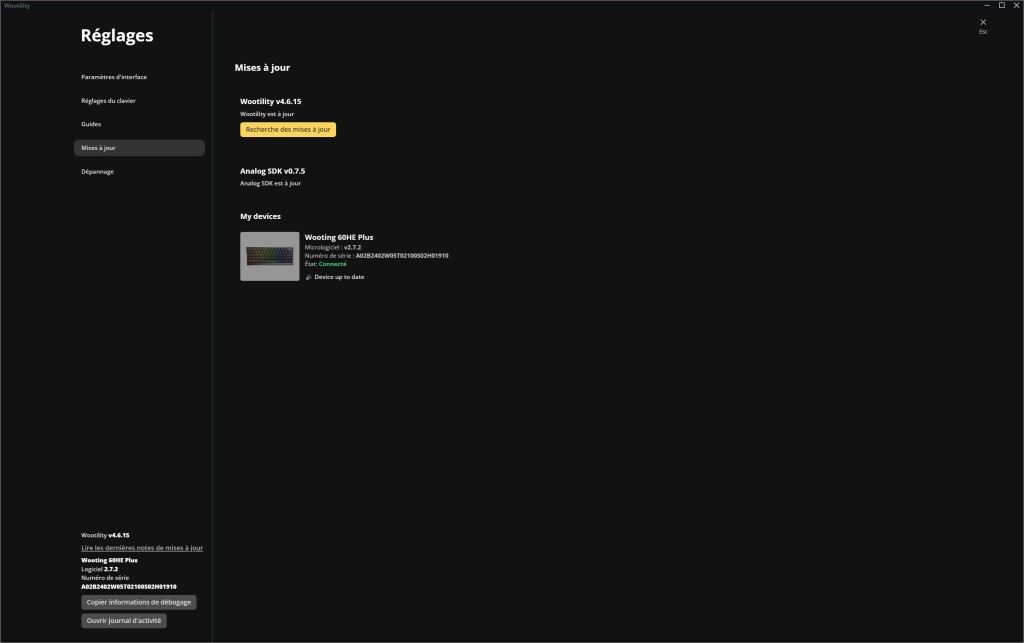This screenshot has width=1024, height=643.
Task: Click the My devices heading
Action: coord(261,217)
